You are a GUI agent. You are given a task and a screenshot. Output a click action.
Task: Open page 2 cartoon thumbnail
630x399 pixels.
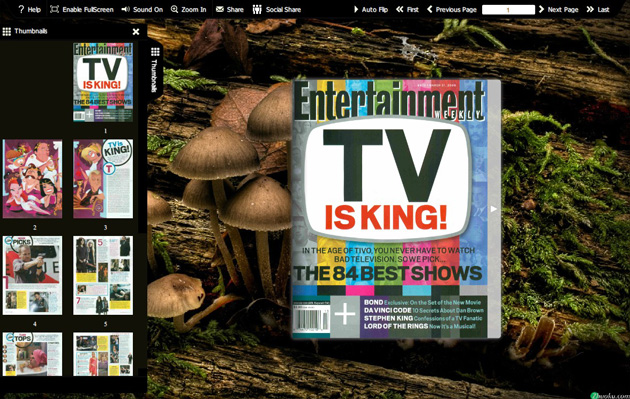(33, 179)
